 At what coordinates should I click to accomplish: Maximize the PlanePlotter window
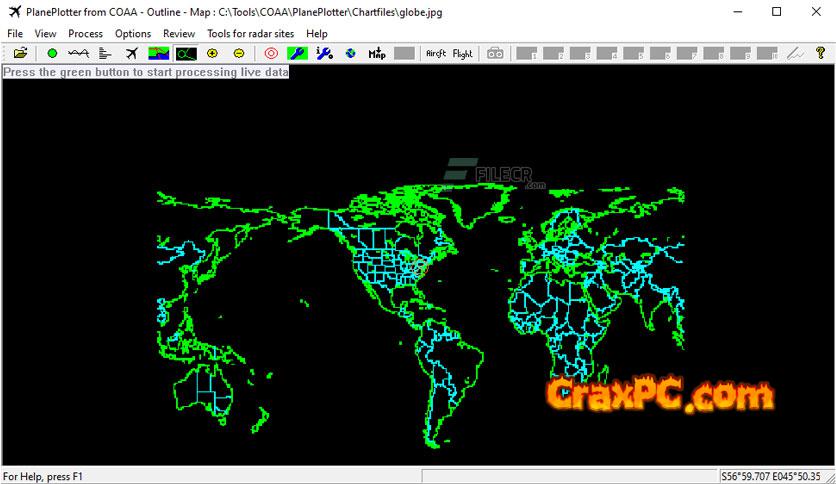(777, 12)
